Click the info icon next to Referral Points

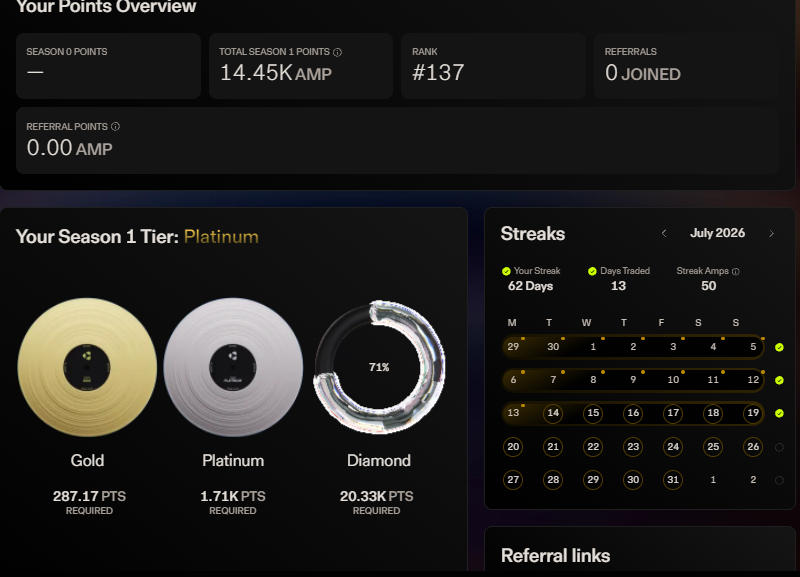pos(115,127)
